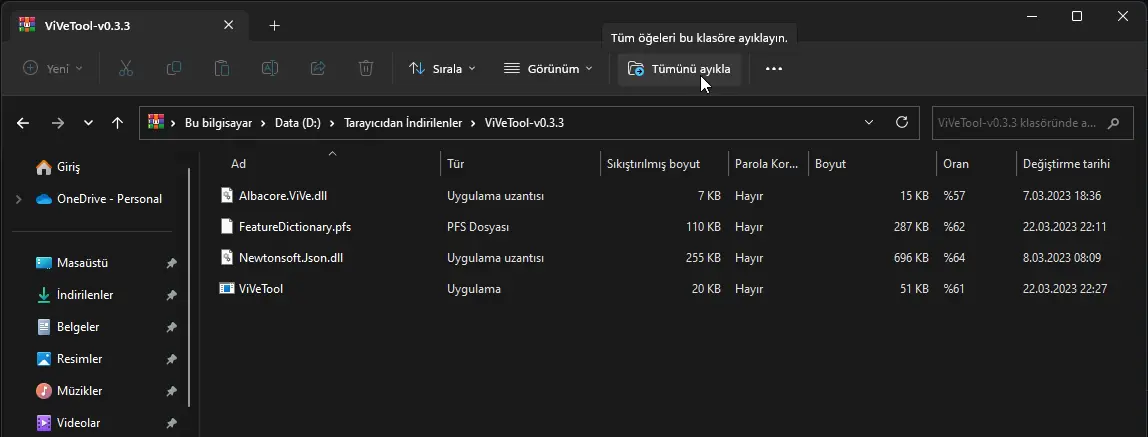This screenshot has height=437, width=1148.
Task: Sort by Oran column header
Action: (956, 164)
